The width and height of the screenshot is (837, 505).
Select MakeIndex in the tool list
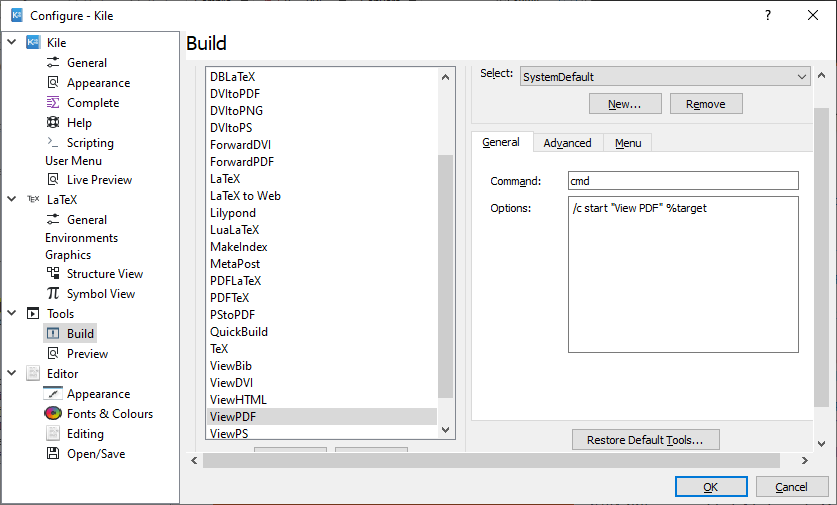click(322, 247)
